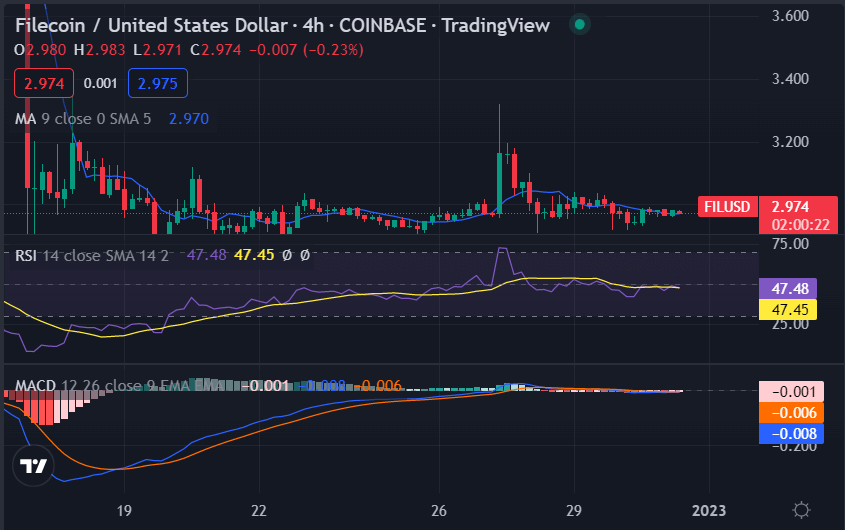Click the spread value 0.001
The height and width of the screenshot is (530, 845).
(100, 83)
